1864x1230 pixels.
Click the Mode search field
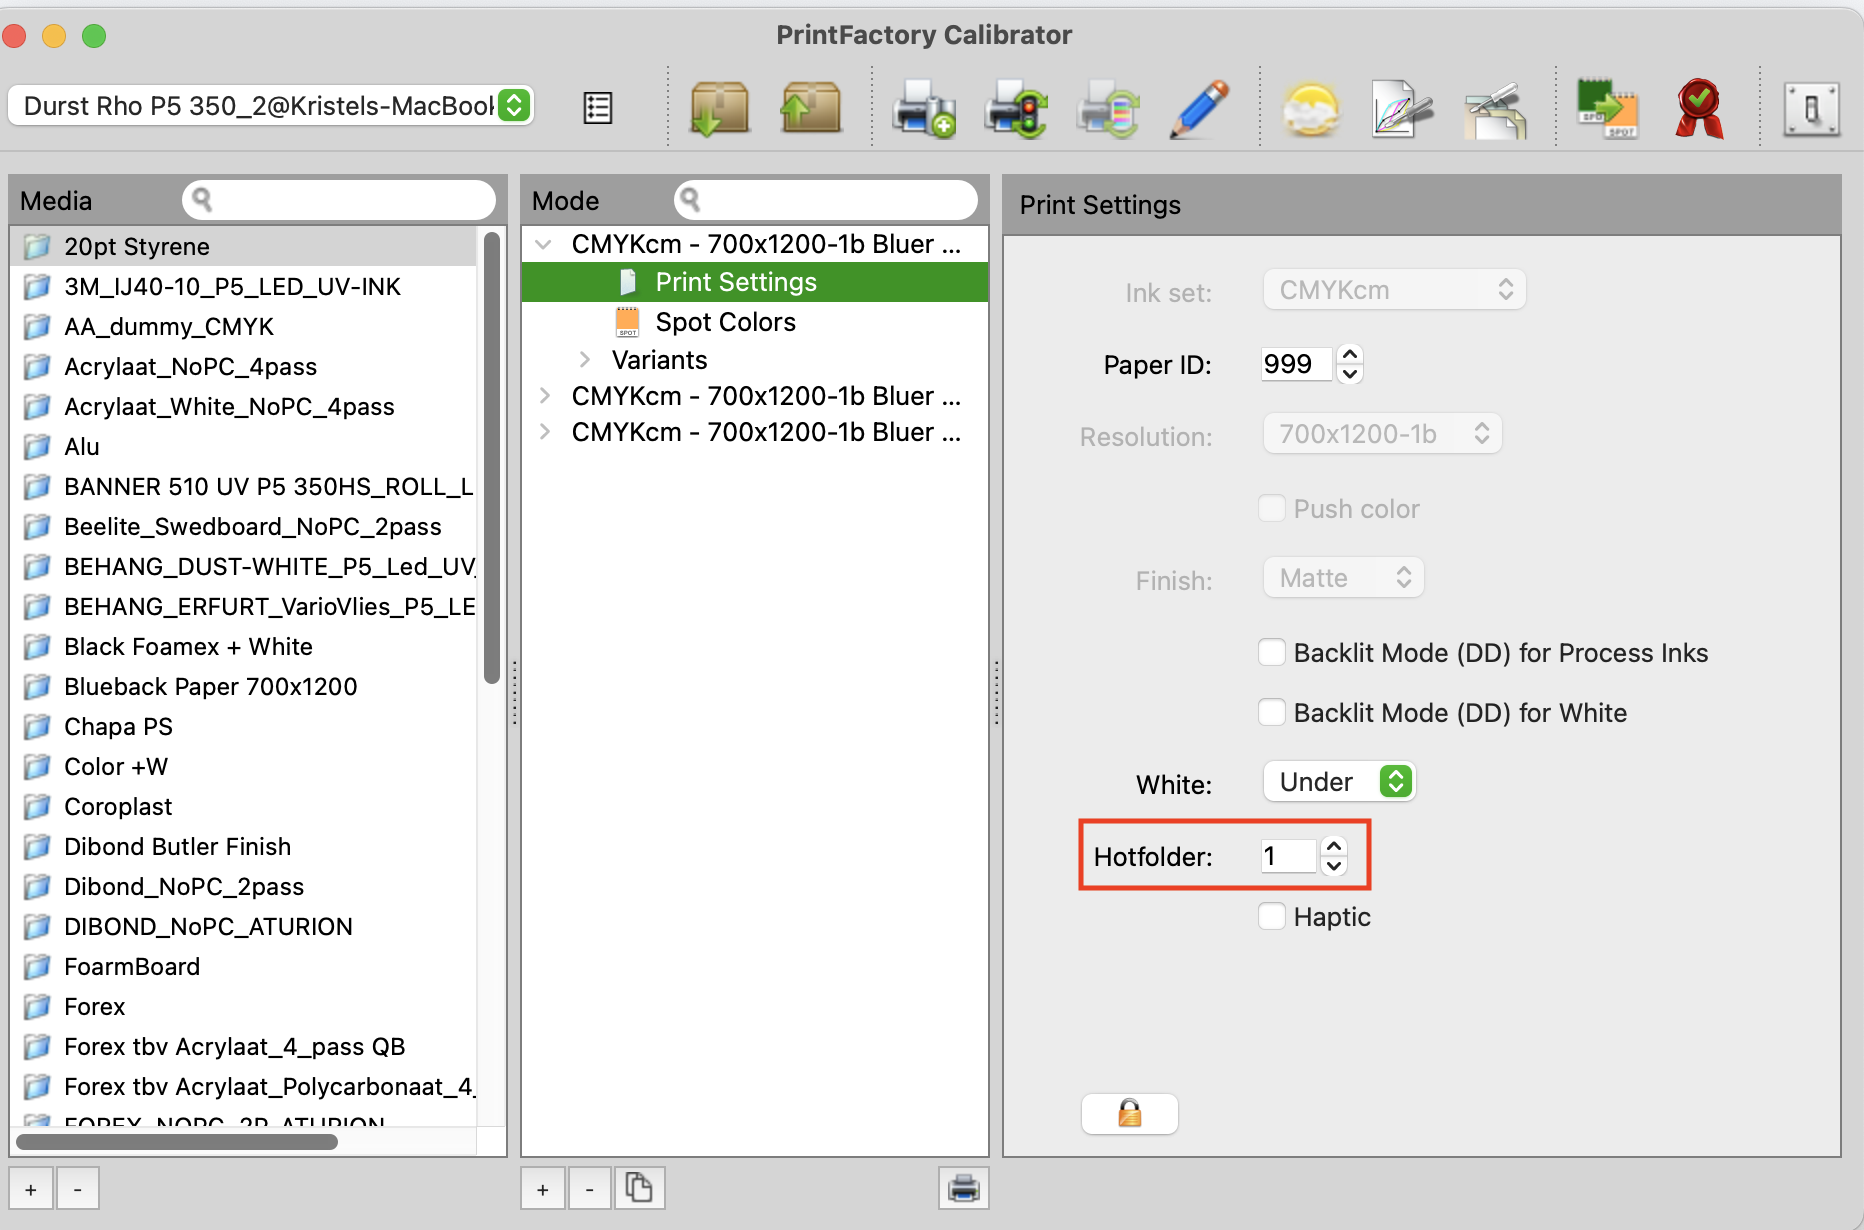point(826,200)
